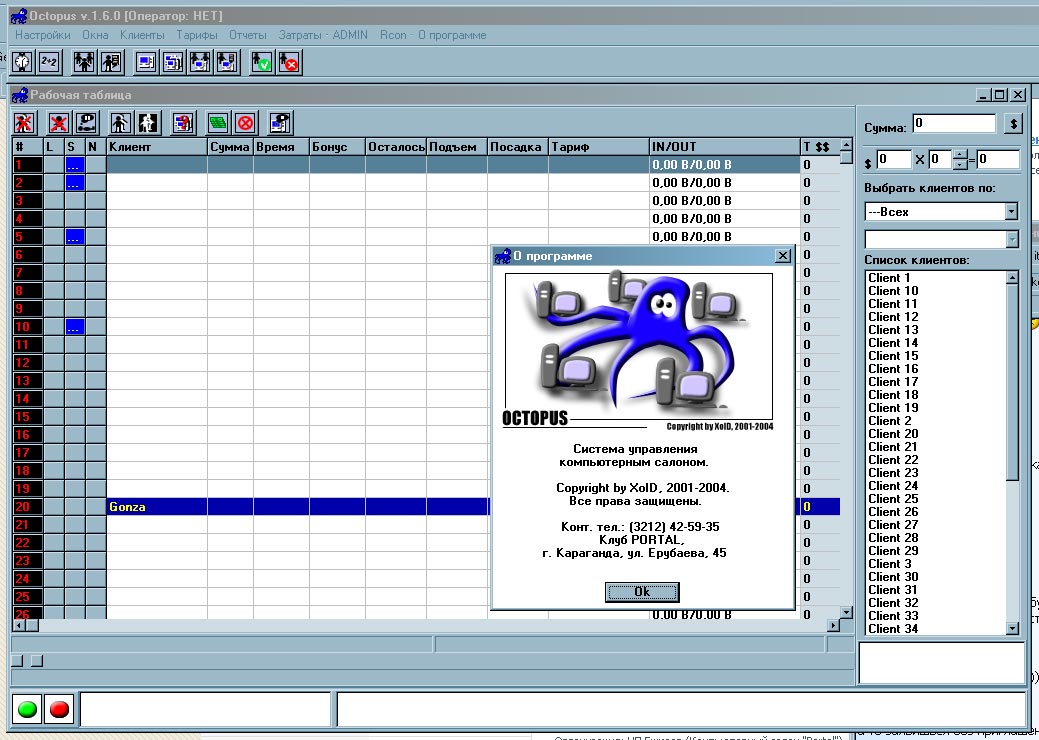Click the clock icon in main toolbar
Image resolution: width=1039 pixels, height=740 pixels.
pyautogui.click(x=22, y=62)
